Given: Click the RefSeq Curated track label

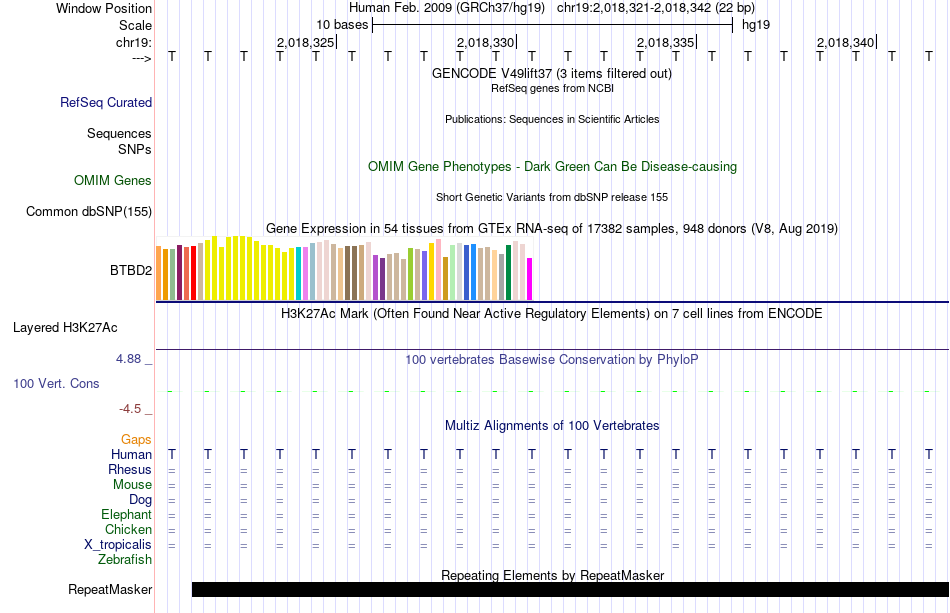Looking at the screenshot, I should (106, 102).
